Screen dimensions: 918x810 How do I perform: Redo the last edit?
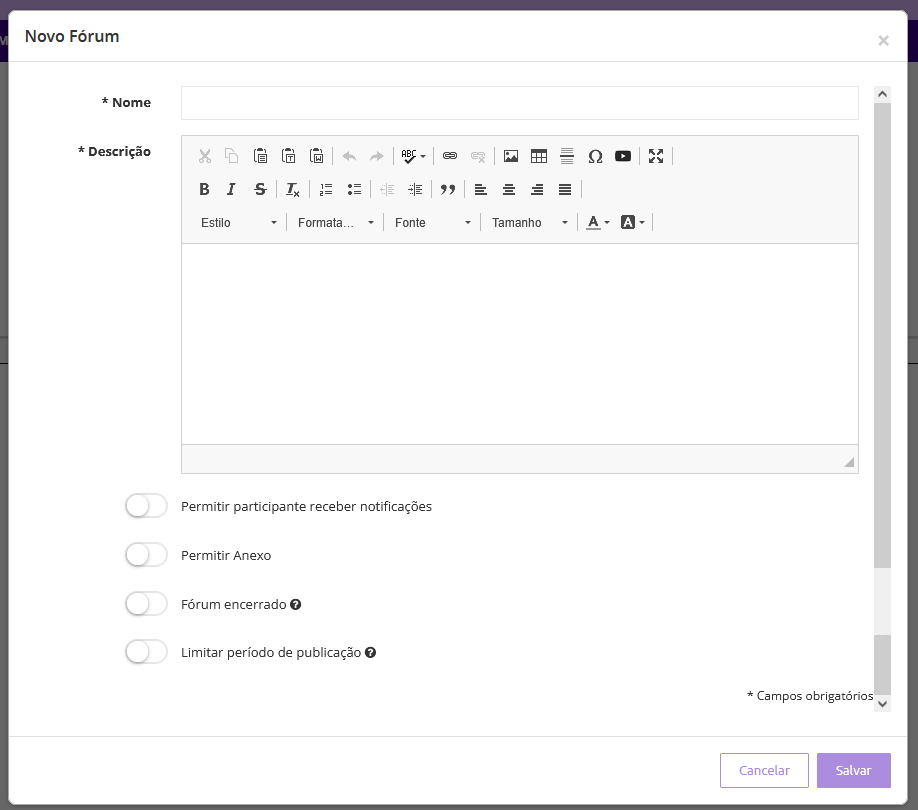coord(376,156)
